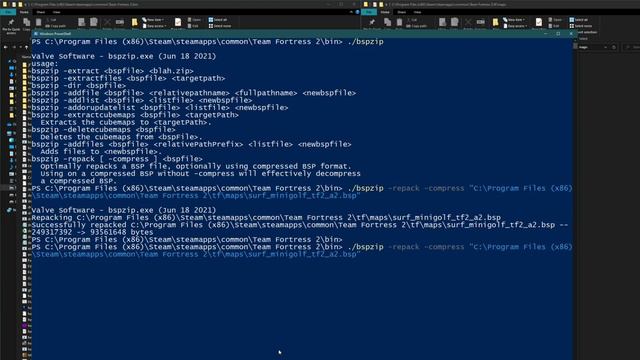Click Select none in right Explorer ribbon

(580, 26)
